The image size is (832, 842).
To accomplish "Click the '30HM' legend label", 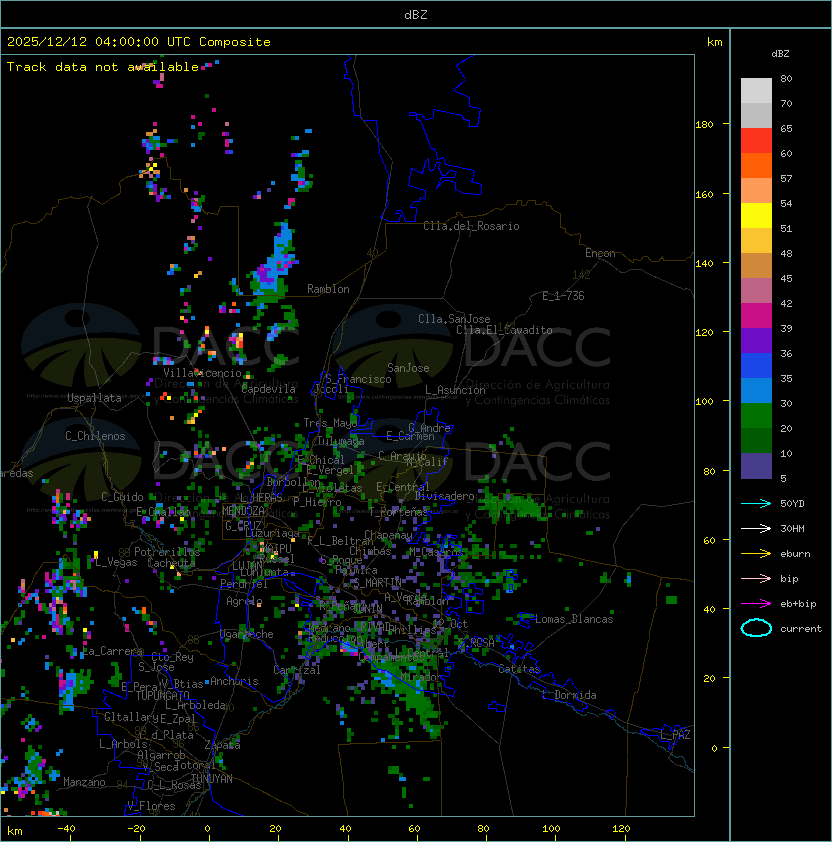I will point(792,528).
